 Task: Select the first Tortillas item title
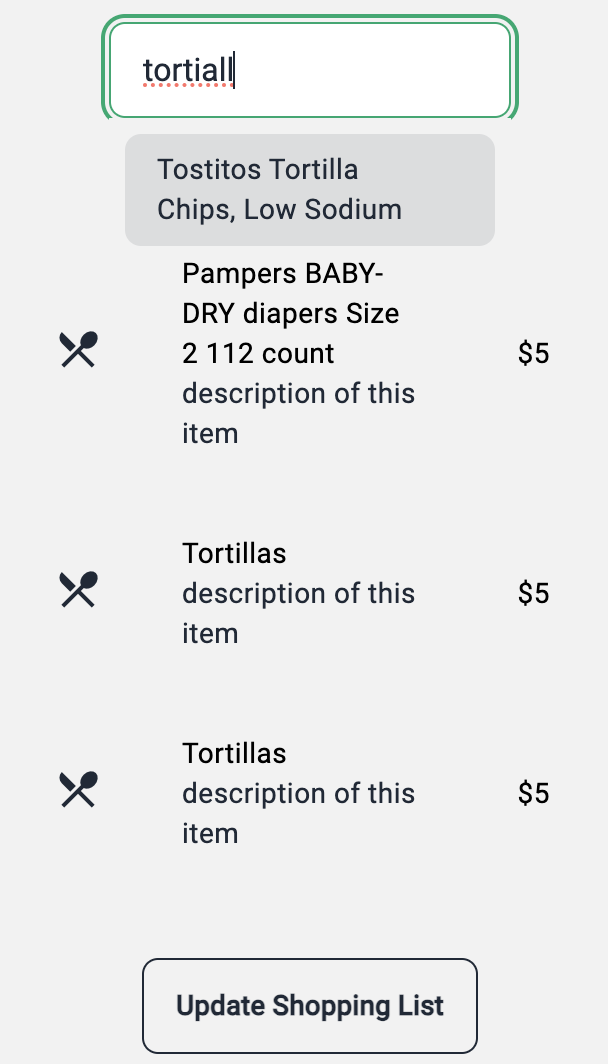pos(234,554)
